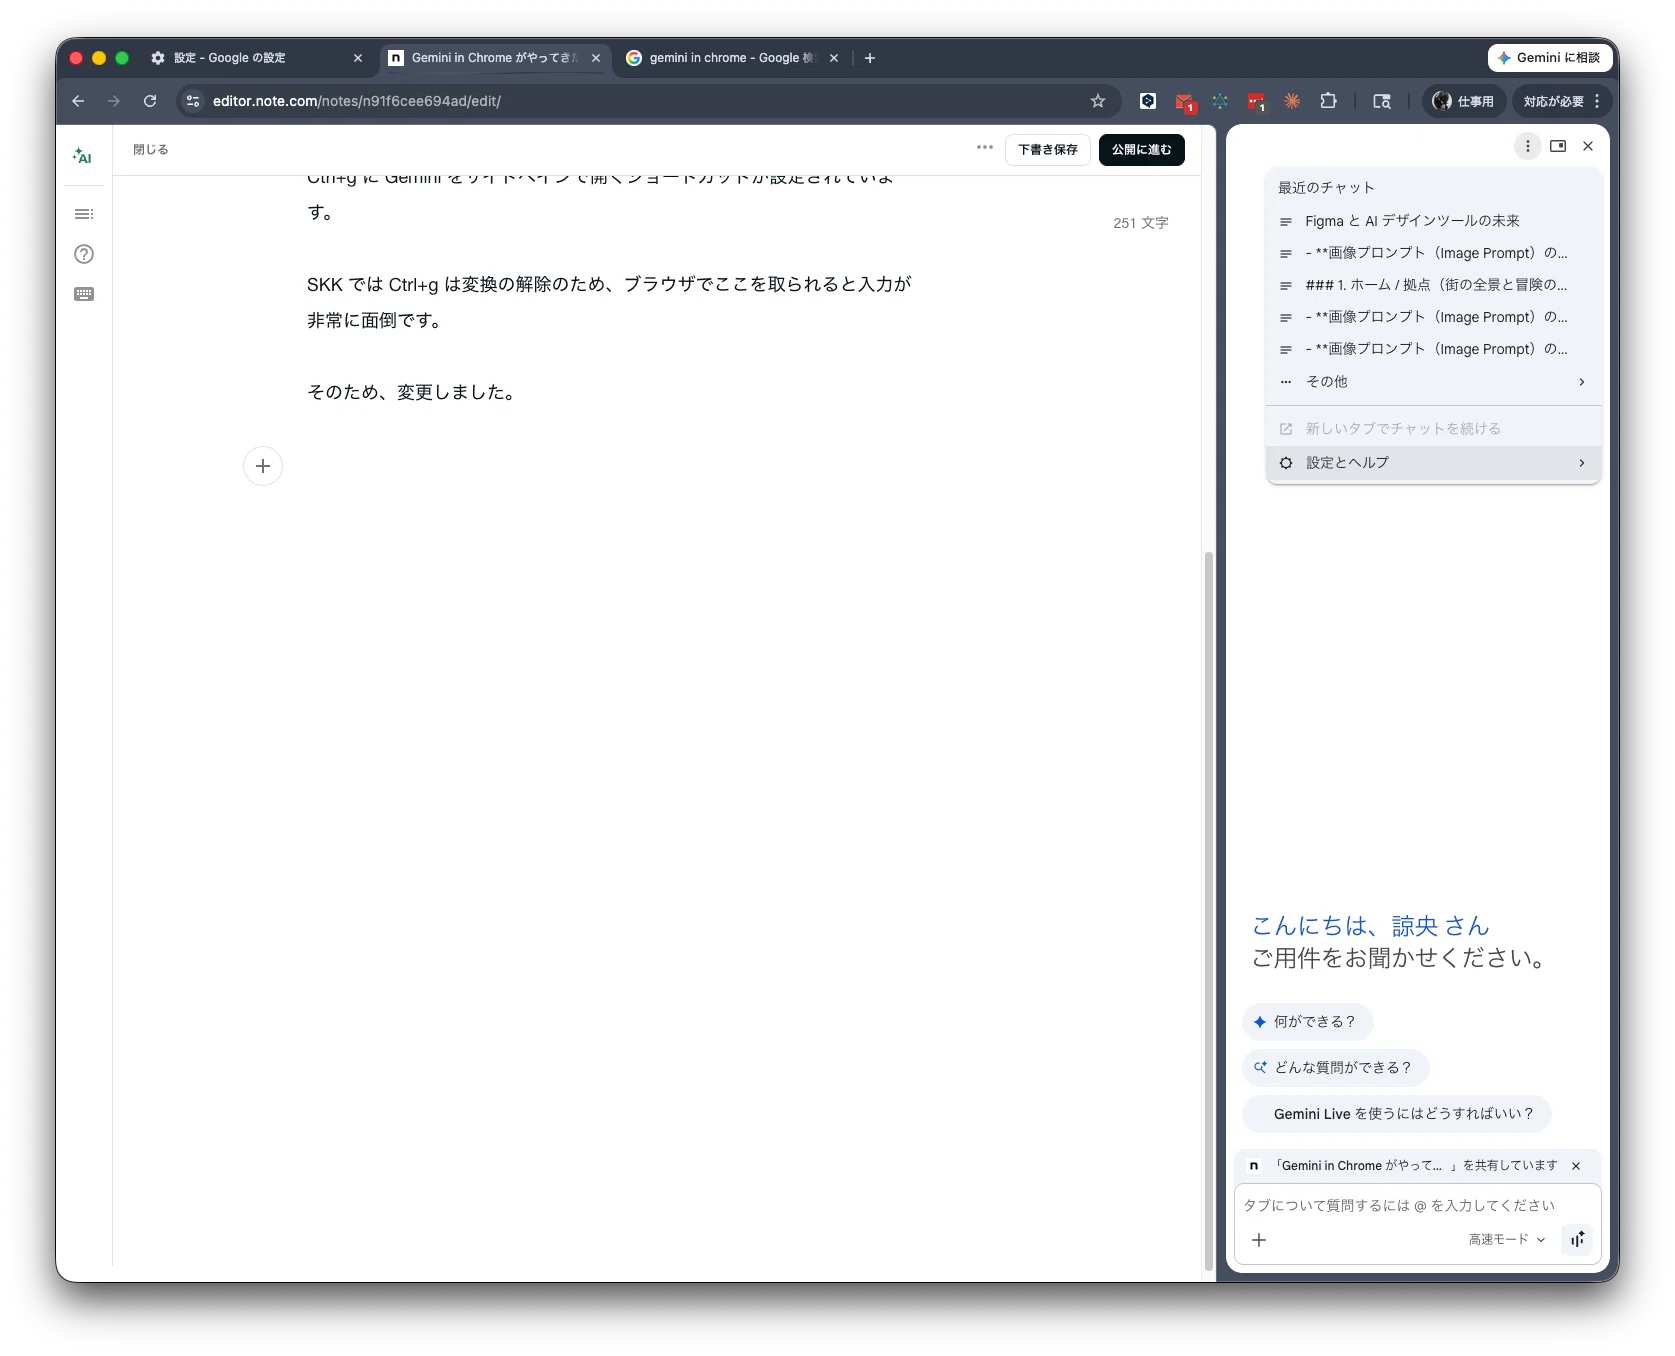This screenshot has height=1356, width=1675.
Task: Go back with browser back arrow
Action: 78,101
